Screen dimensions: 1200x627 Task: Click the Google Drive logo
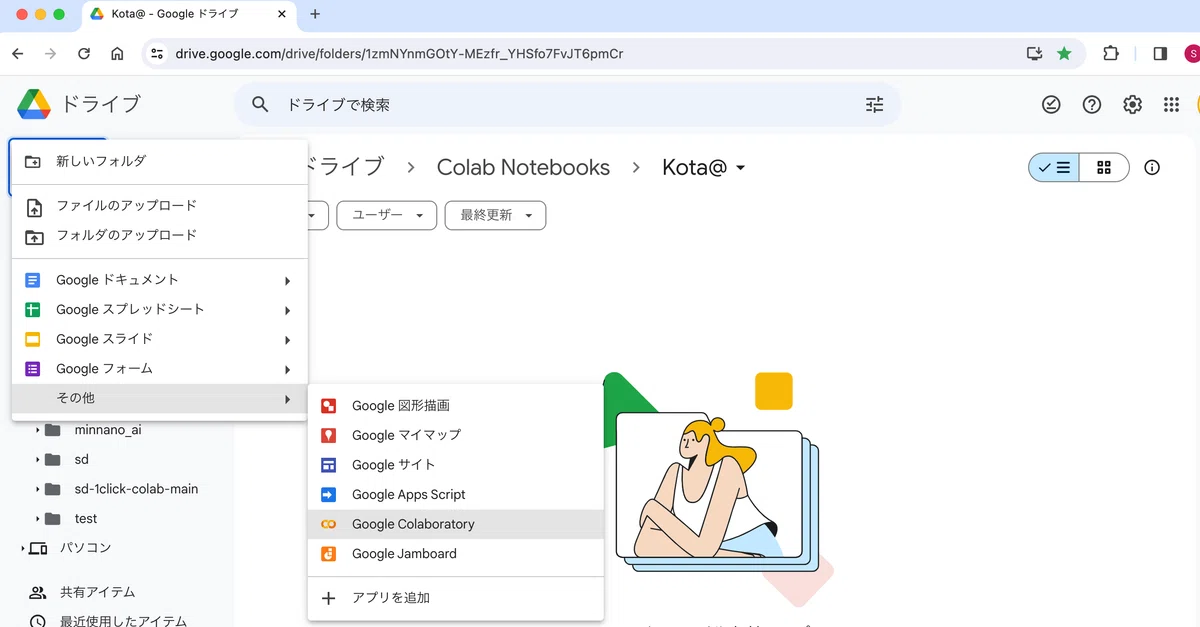33,104
